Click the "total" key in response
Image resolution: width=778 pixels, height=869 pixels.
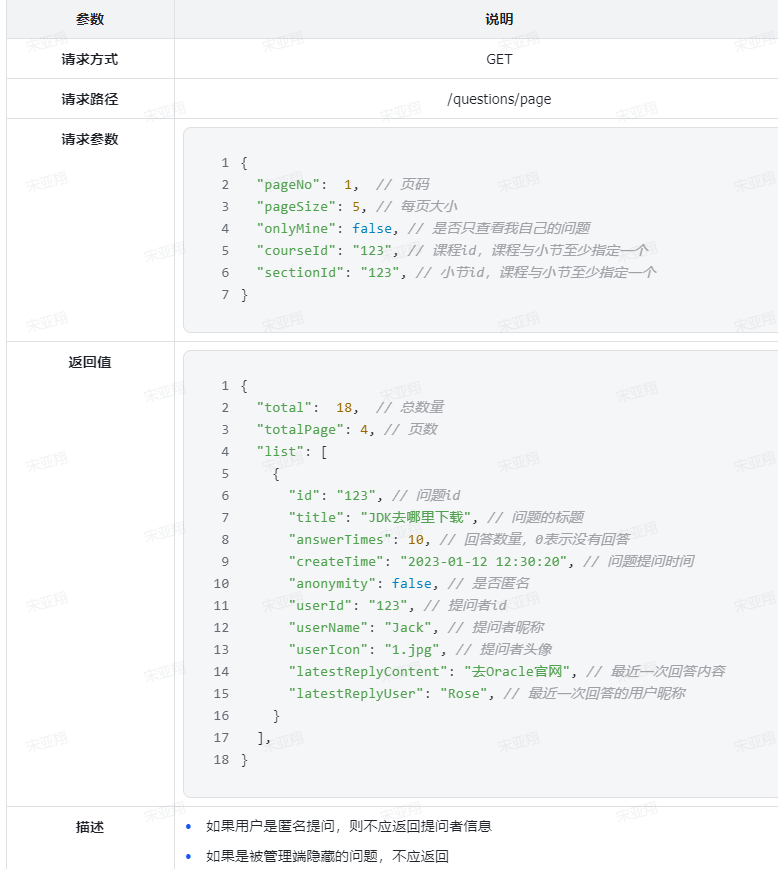click(284, 407)
